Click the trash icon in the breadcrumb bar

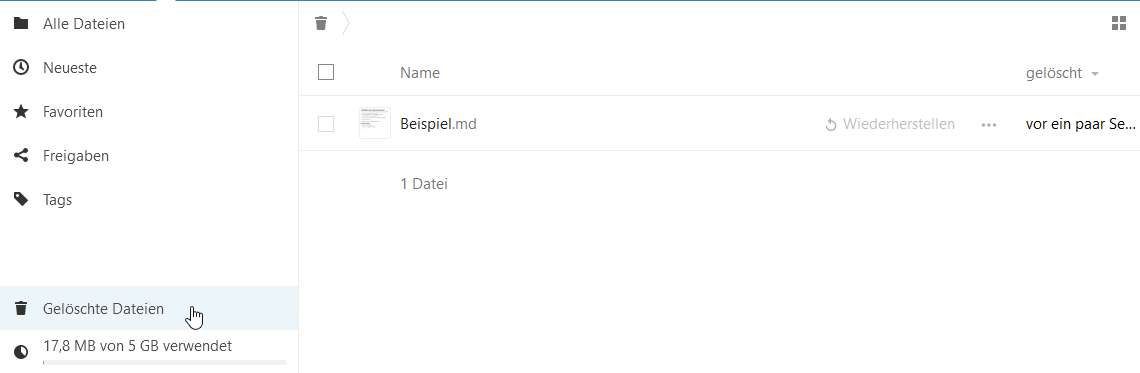point(321,24)
